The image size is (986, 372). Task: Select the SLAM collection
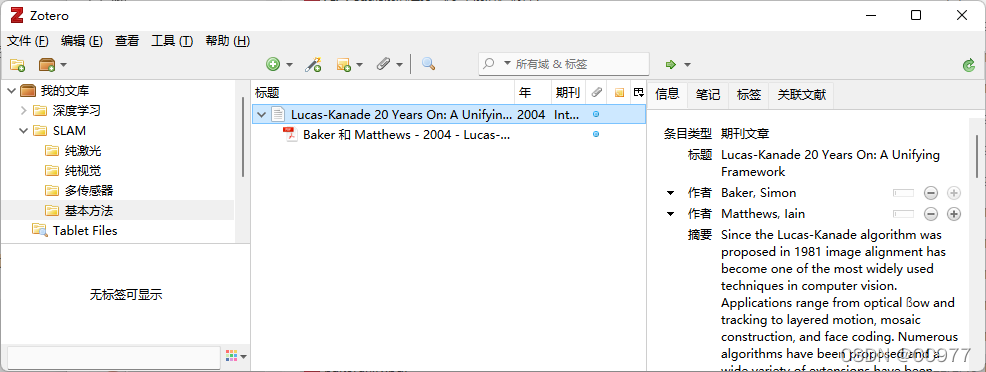[x=69, y=131]
